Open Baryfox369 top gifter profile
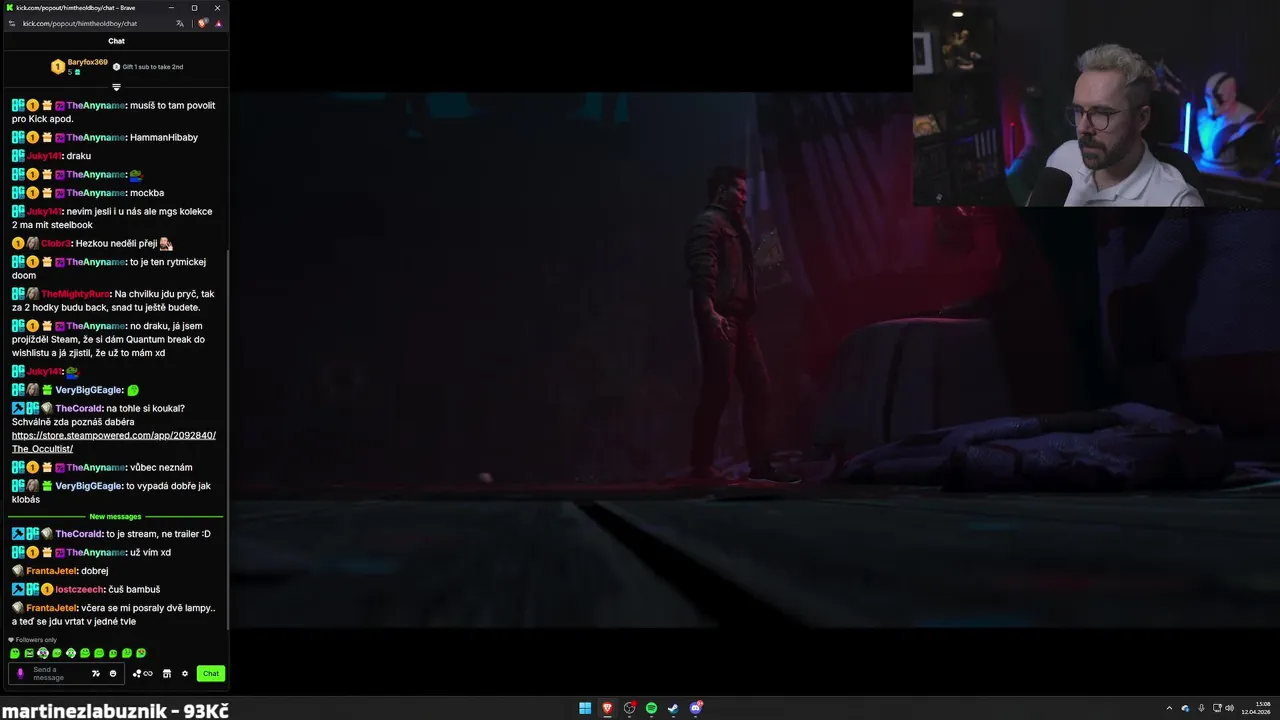This screenshot has height=720, width=1280. (x=87, y=62)
